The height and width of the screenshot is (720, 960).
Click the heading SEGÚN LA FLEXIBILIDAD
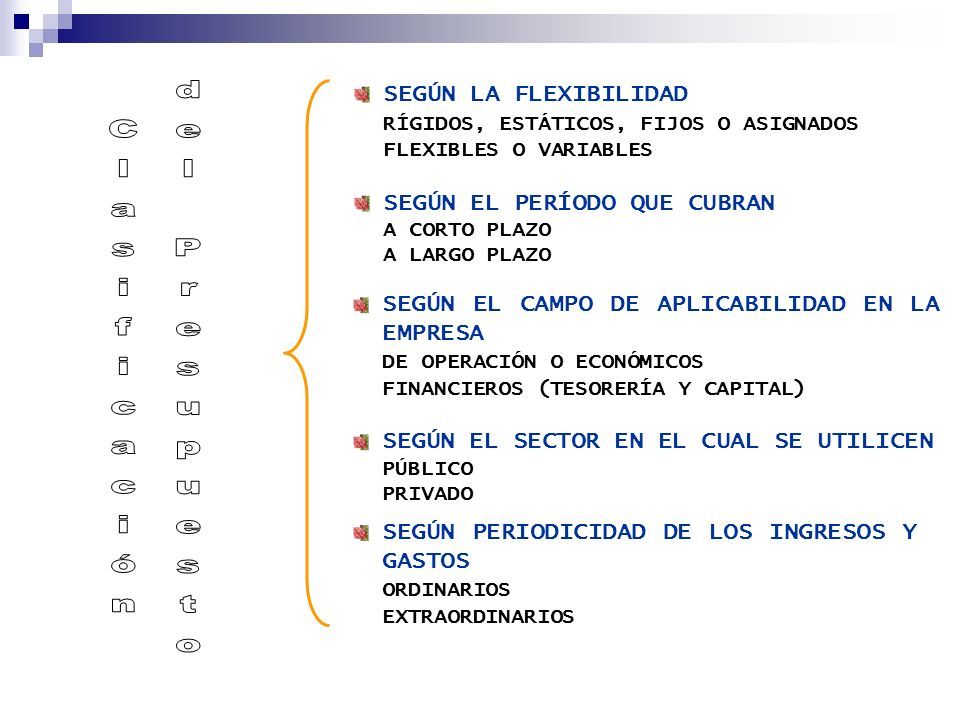point(536,94)
